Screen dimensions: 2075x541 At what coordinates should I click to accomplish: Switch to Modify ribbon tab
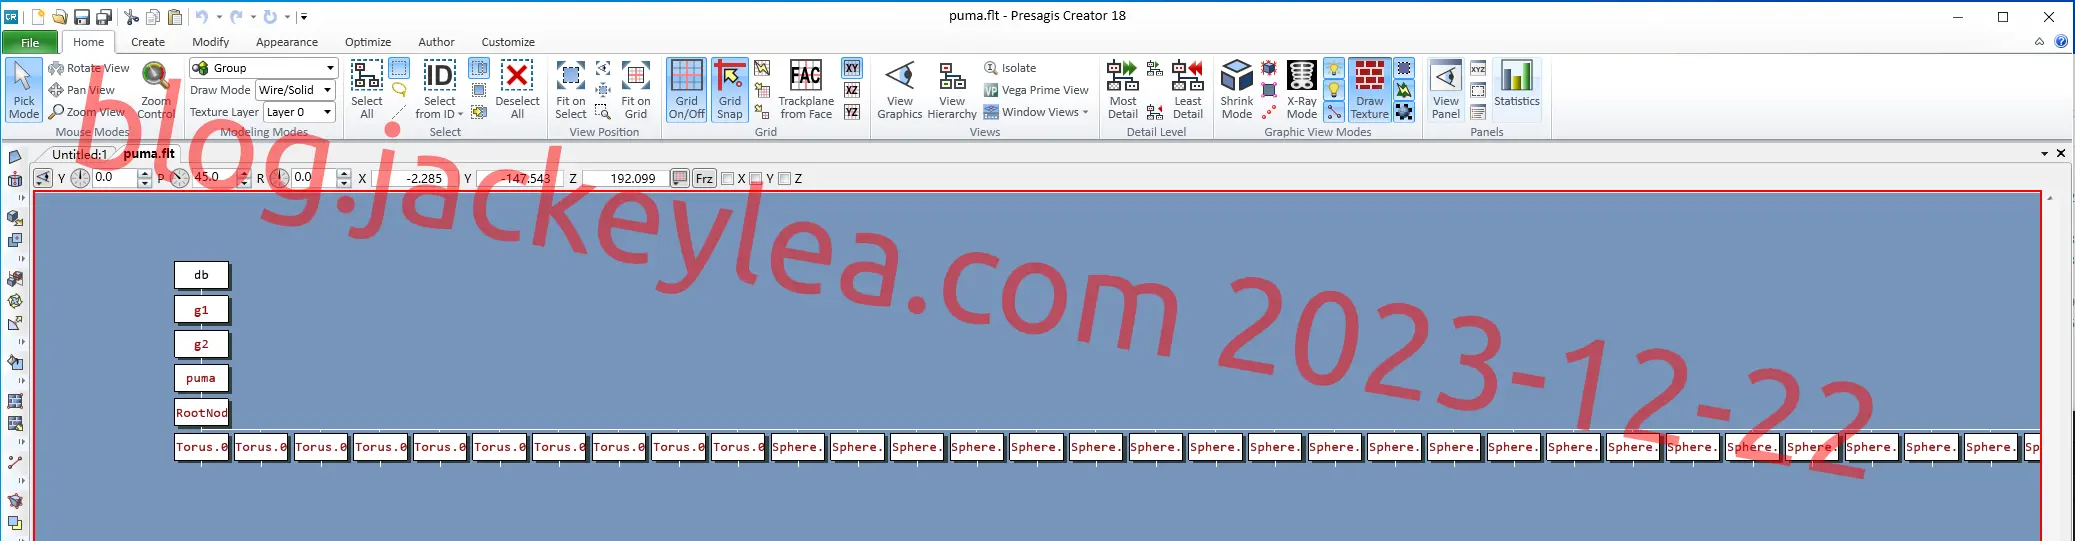coord(211,42)
